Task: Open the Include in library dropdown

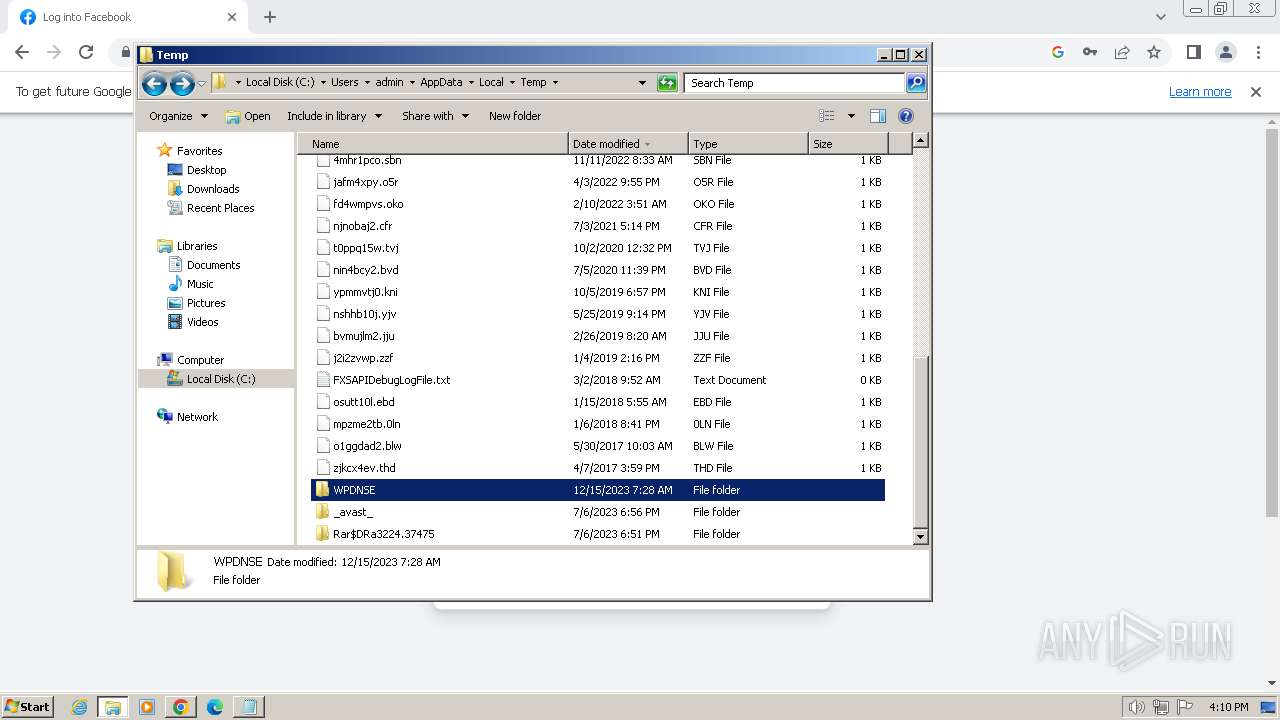Action: (x=334, y=116)
